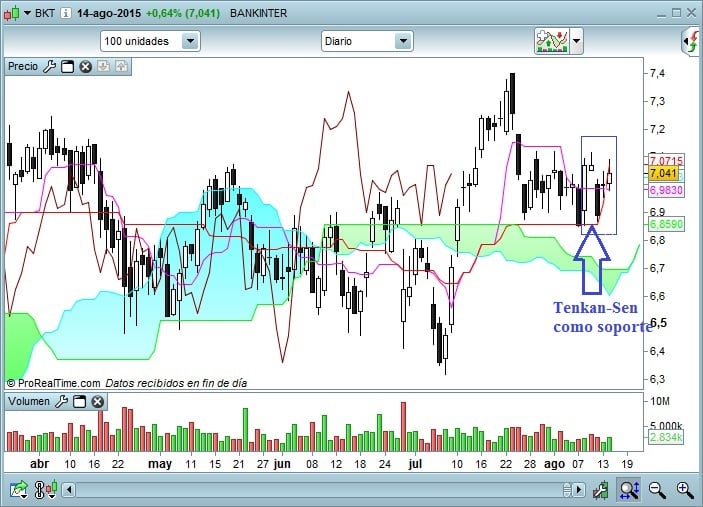Image resolution: width=703 pixels, height=507 pixels.
Task: Click the scroll right arrow on time scrollbar
Action: (579, 490)
